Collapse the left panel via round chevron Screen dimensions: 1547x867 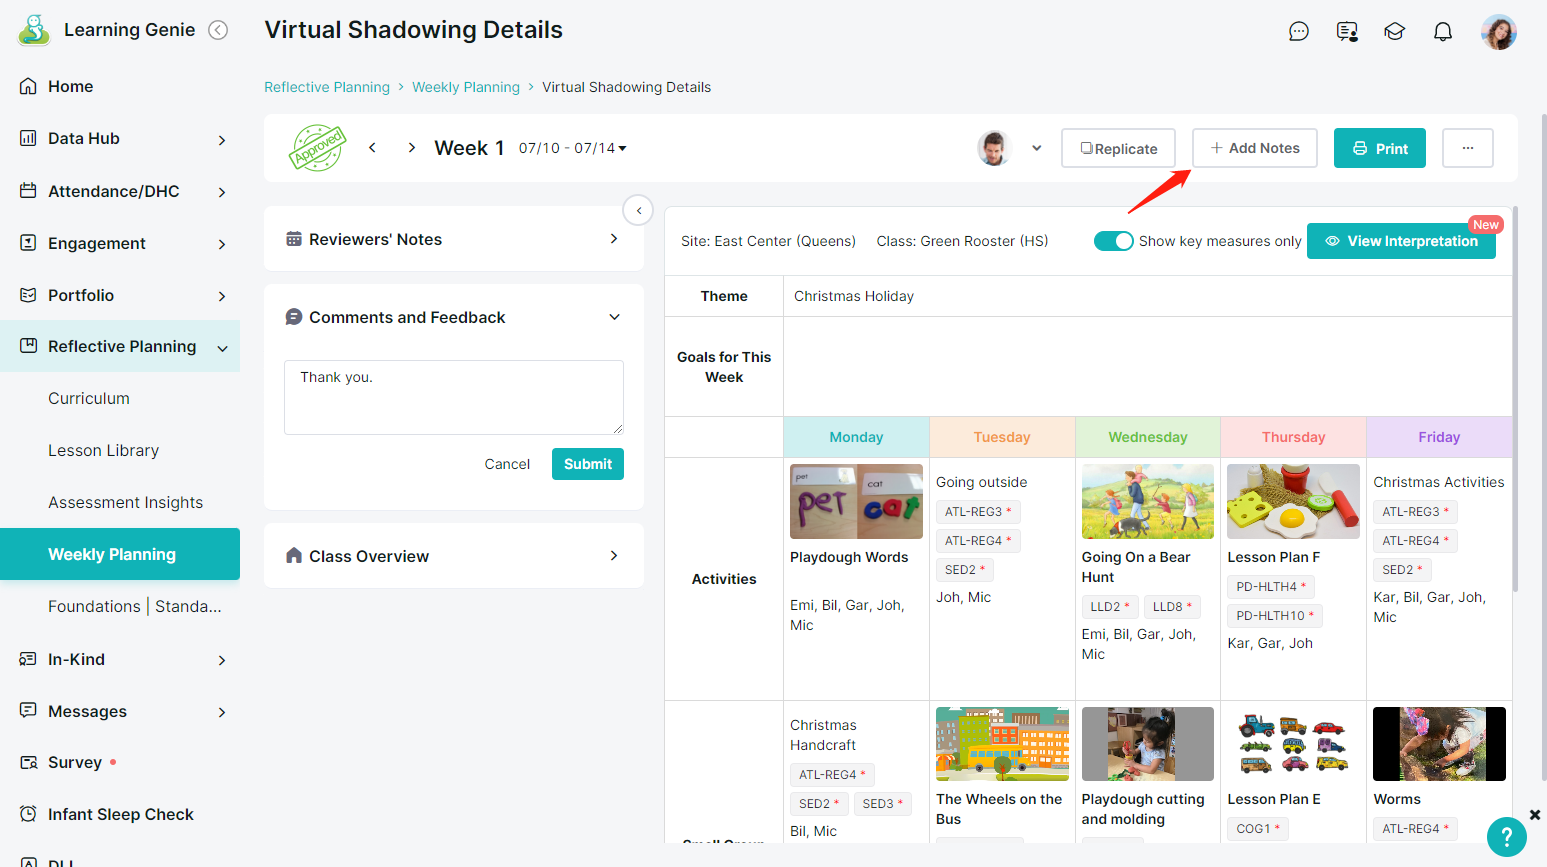[639, 210]
